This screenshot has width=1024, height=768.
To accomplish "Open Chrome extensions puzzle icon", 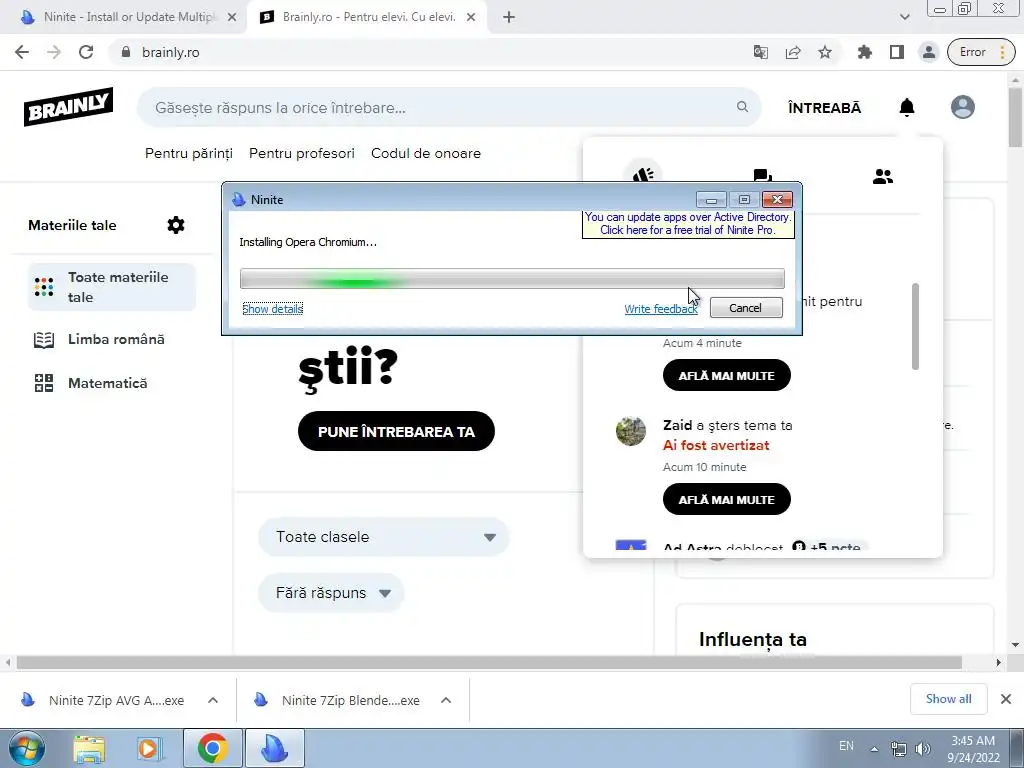I will point(865,52).
